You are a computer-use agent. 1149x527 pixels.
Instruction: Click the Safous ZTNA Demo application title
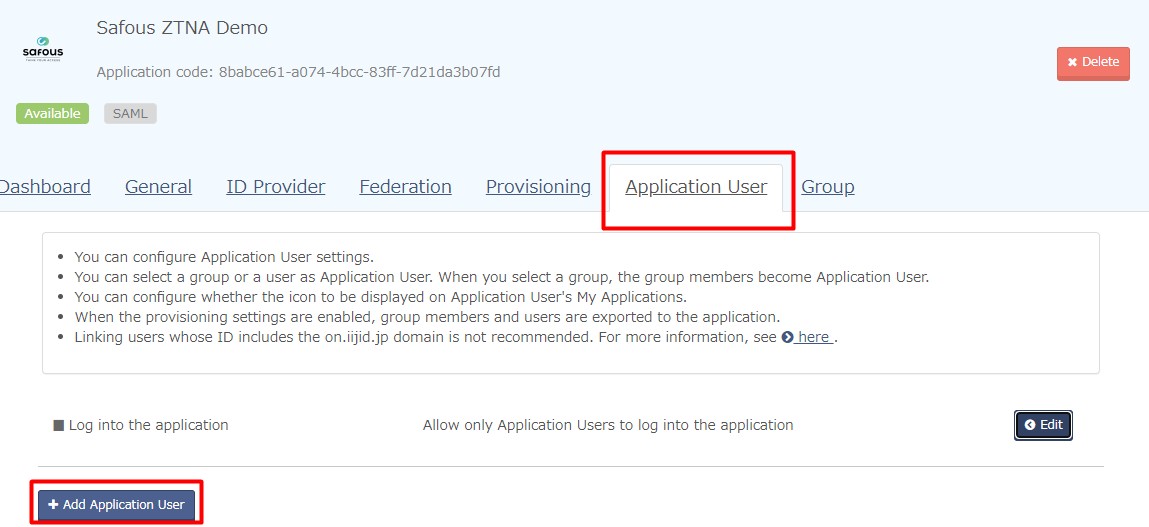182,28
